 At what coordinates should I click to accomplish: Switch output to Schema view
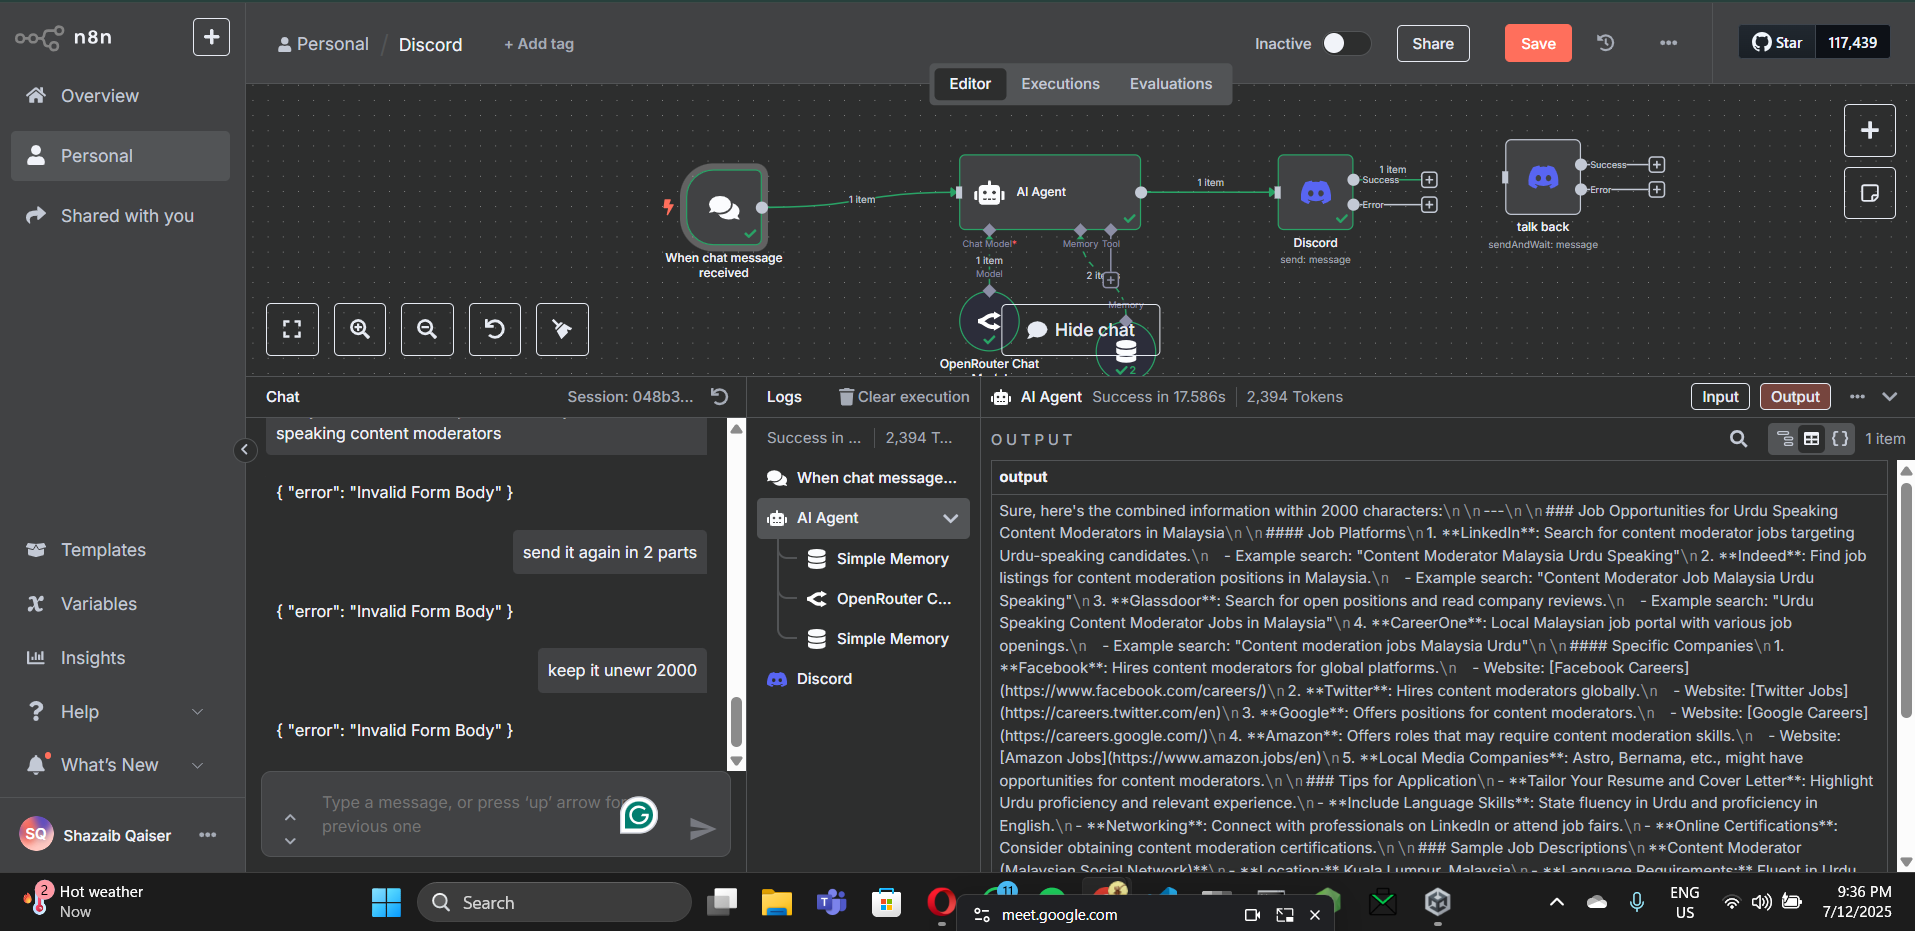coord(1785,439)
